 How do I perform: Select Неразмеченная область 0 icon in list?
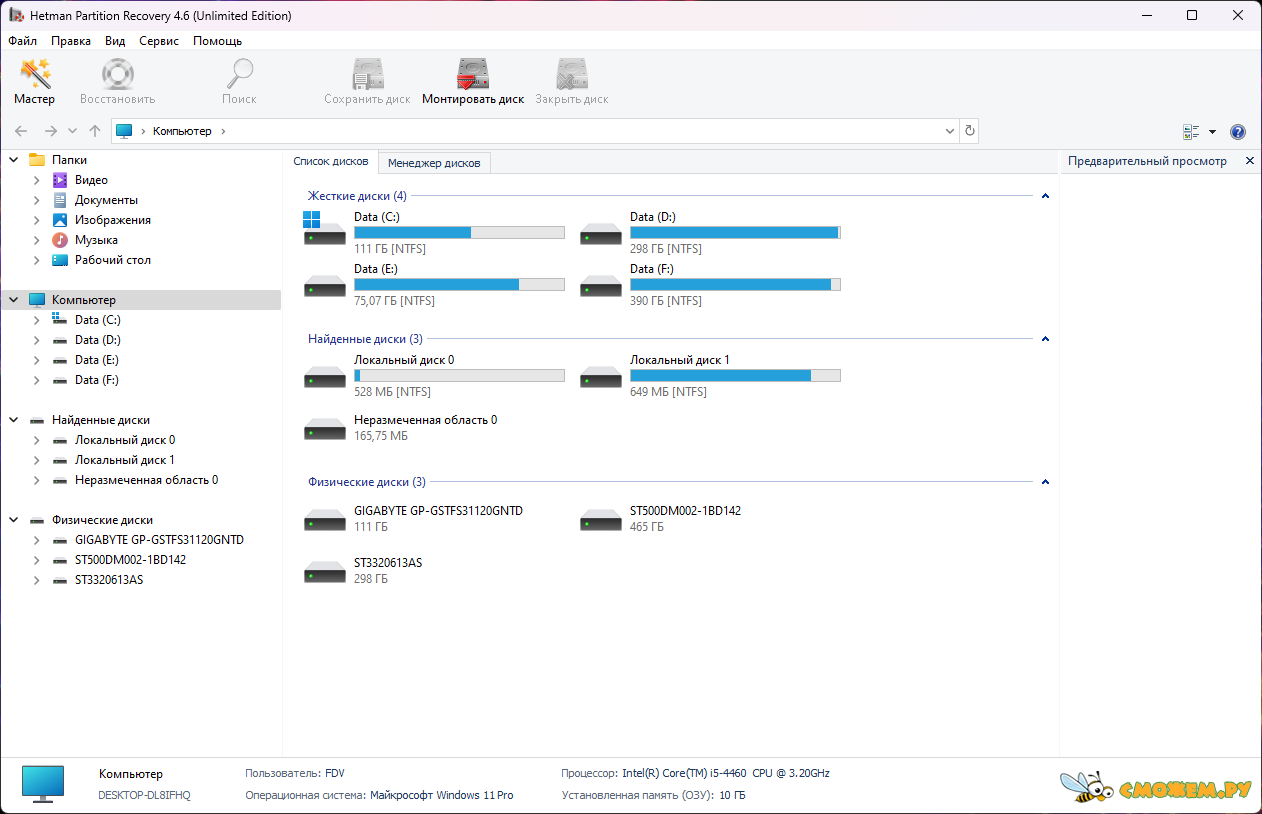[324, 429]
